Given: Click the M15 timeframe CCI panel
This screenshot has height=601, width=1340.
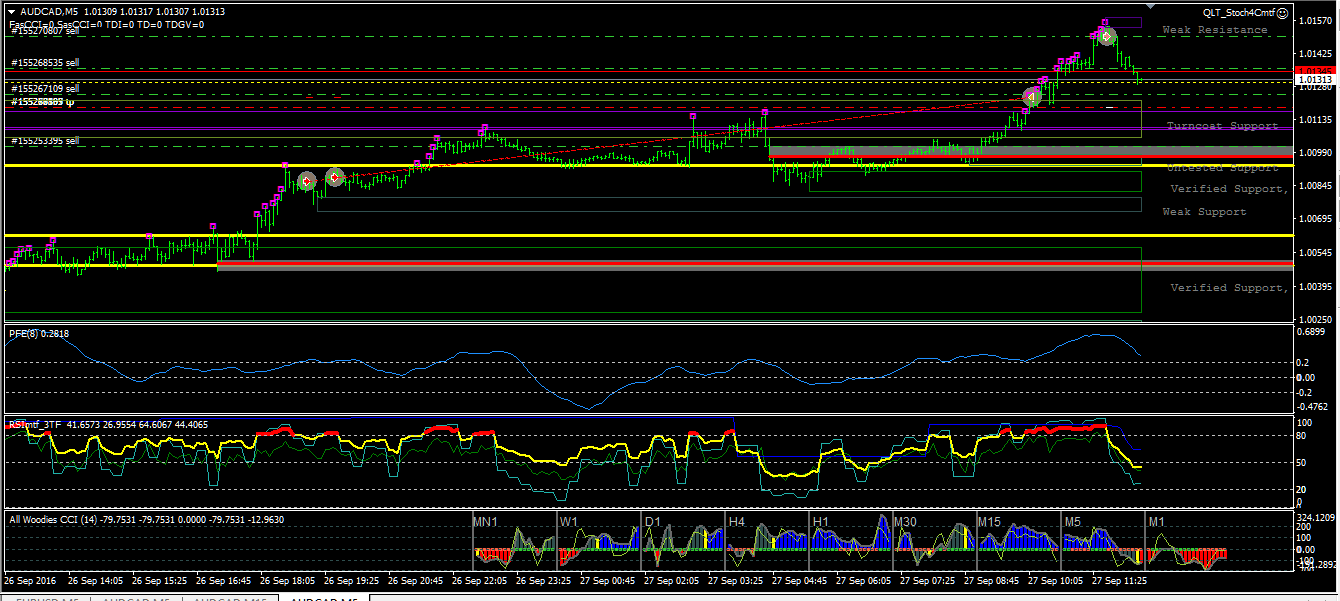Looking at the screenshot, I should point(1018,540).
